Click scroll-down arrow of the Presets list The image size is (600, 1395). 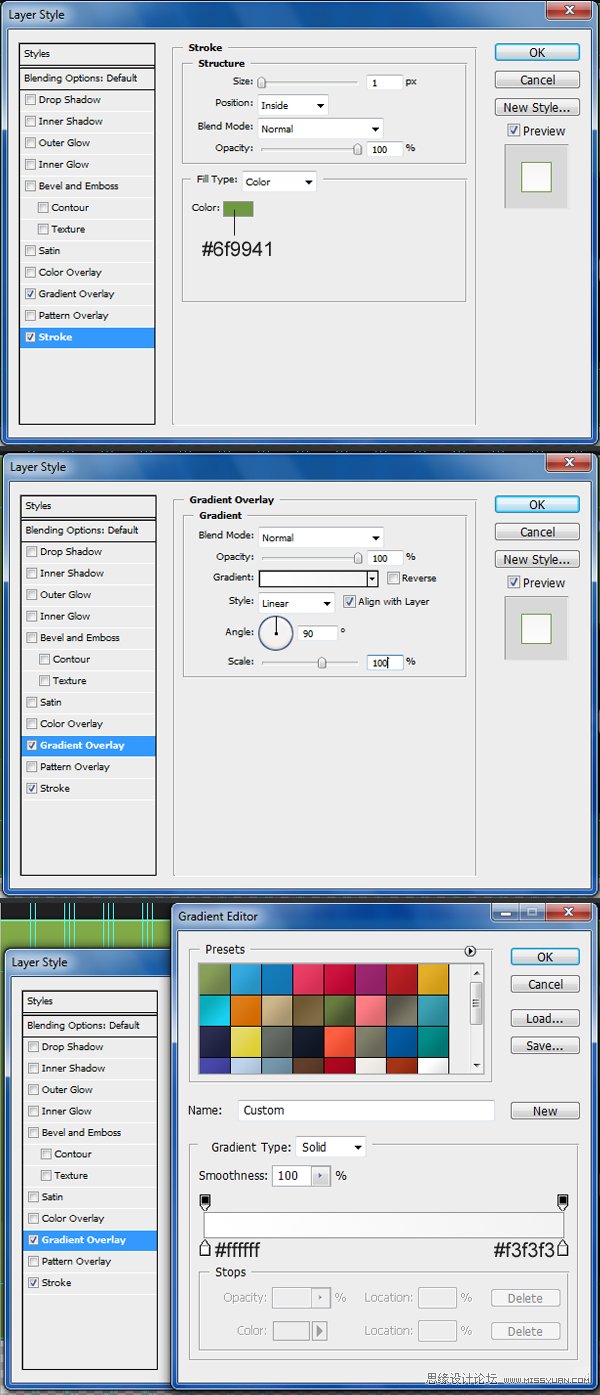coord(476,1066)
